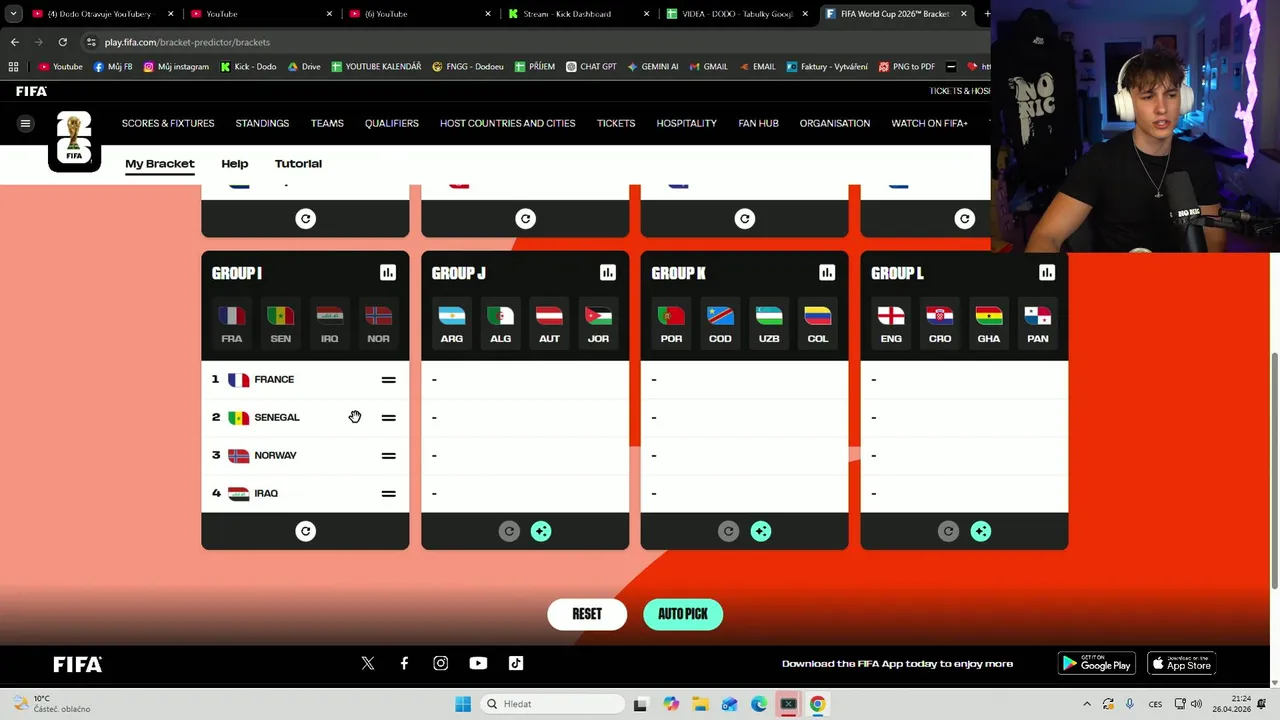Open Host Countries and Cities menu

pos(508,123)
